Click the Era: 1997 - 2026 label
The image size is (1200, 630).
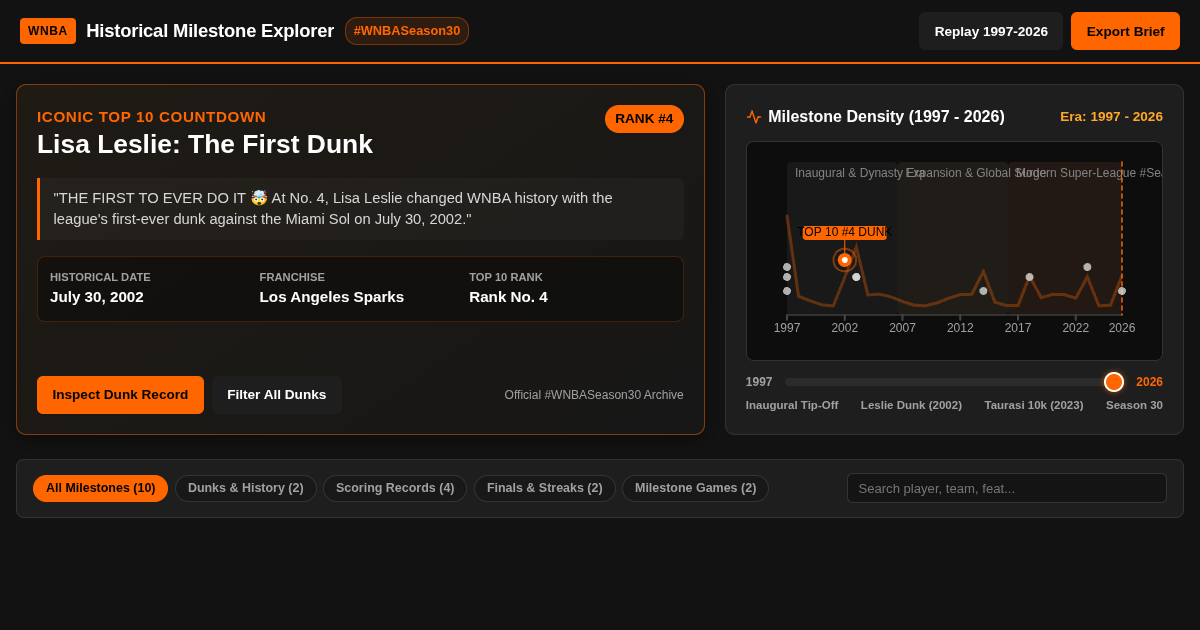click(x=1111, y=117)
